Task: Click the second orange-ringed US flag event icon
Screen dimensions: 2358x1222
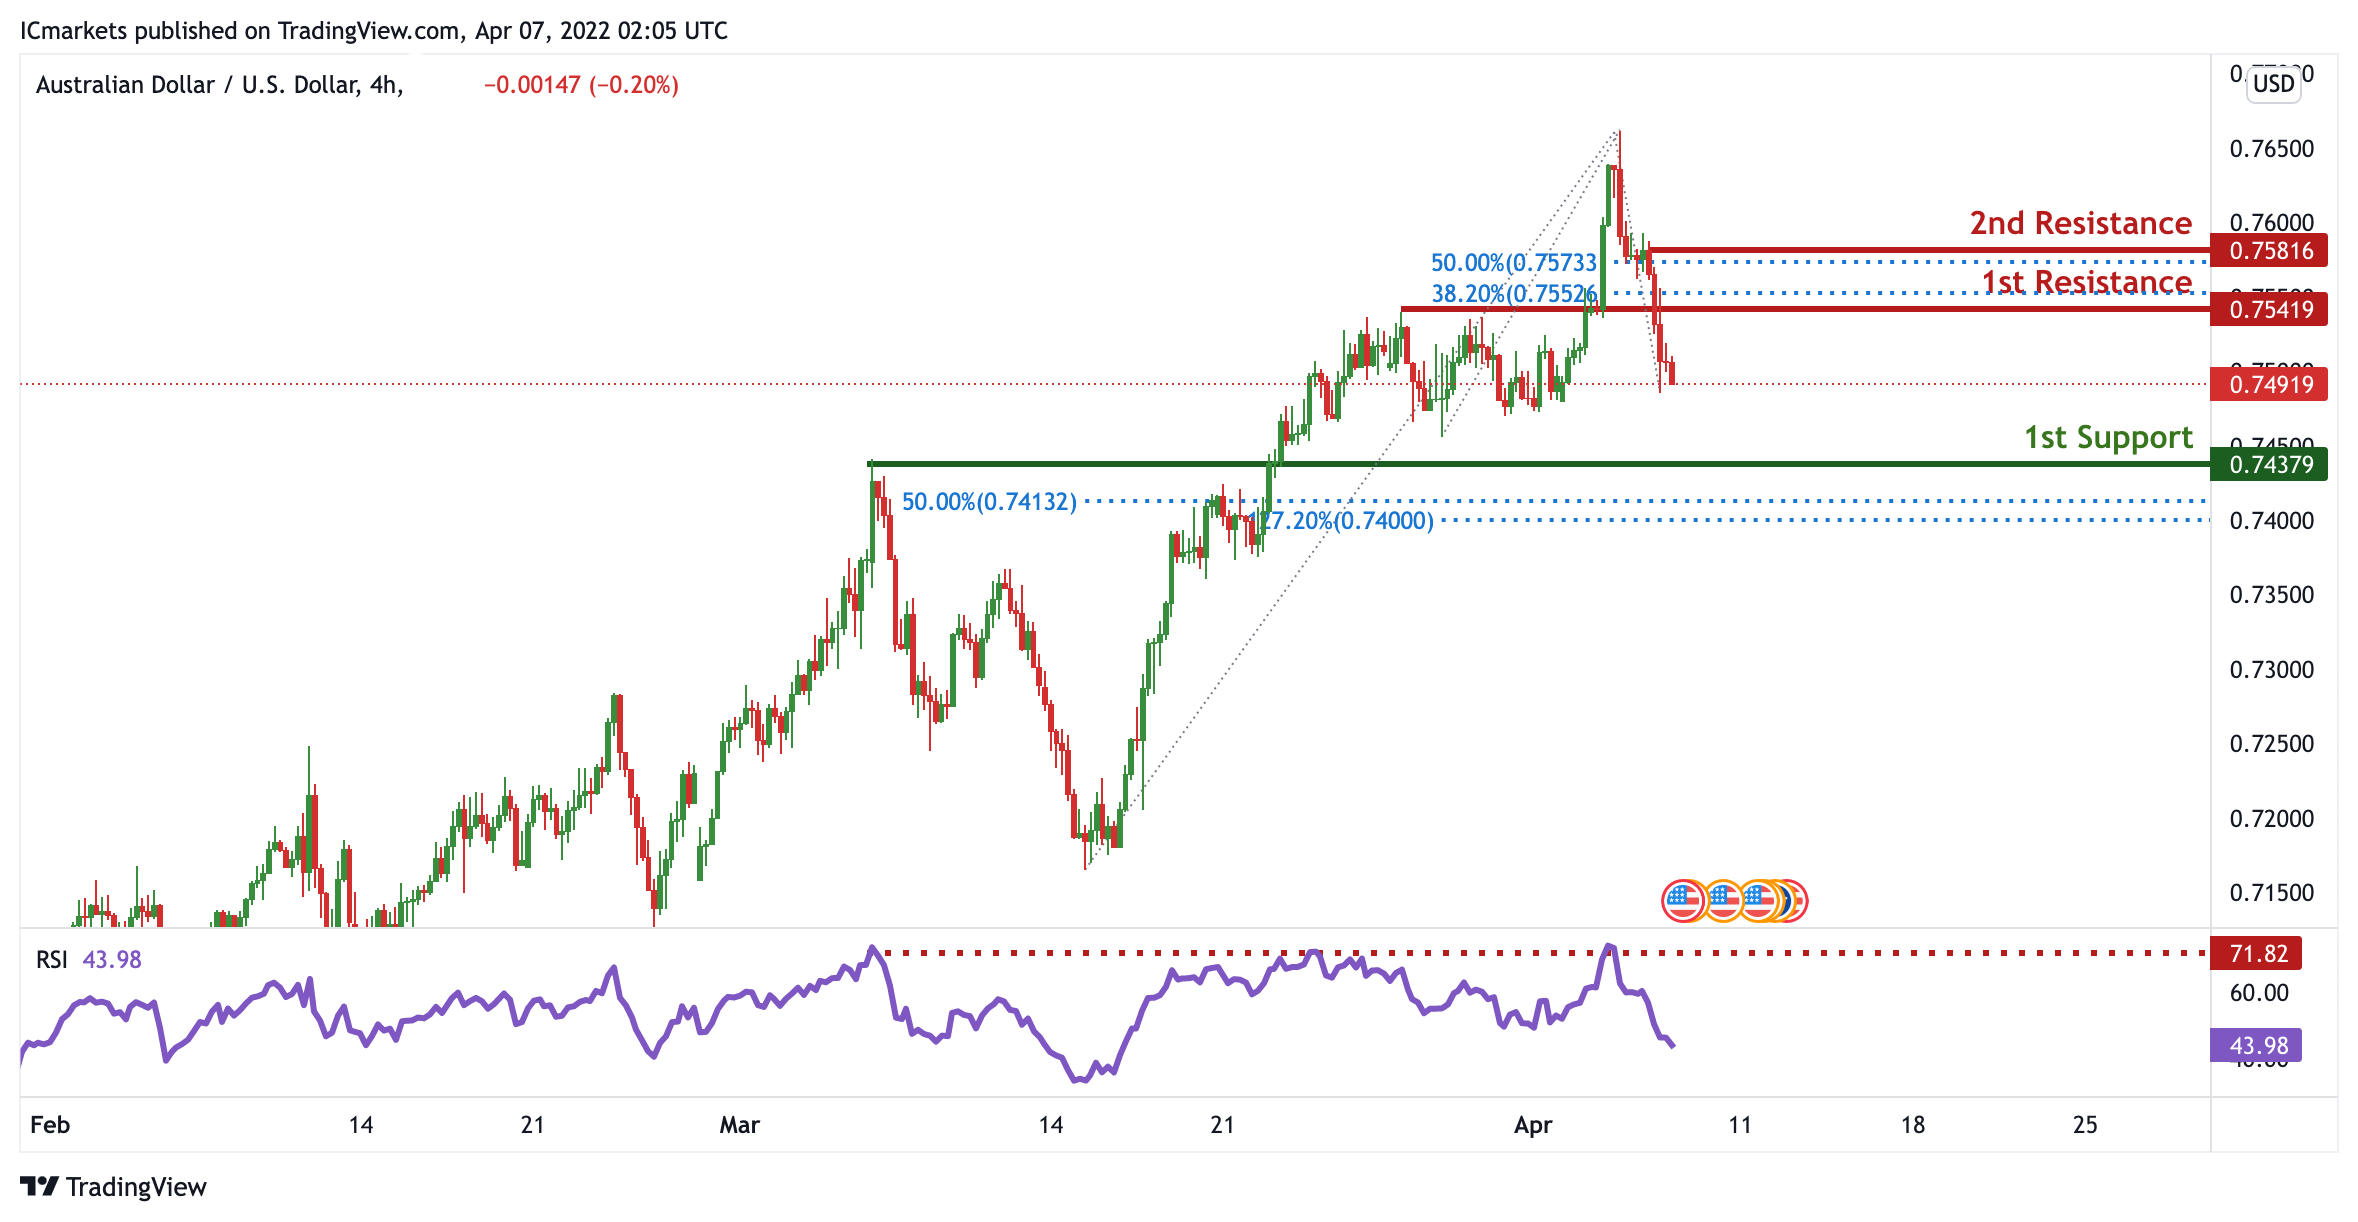Action: point(1723,901)
